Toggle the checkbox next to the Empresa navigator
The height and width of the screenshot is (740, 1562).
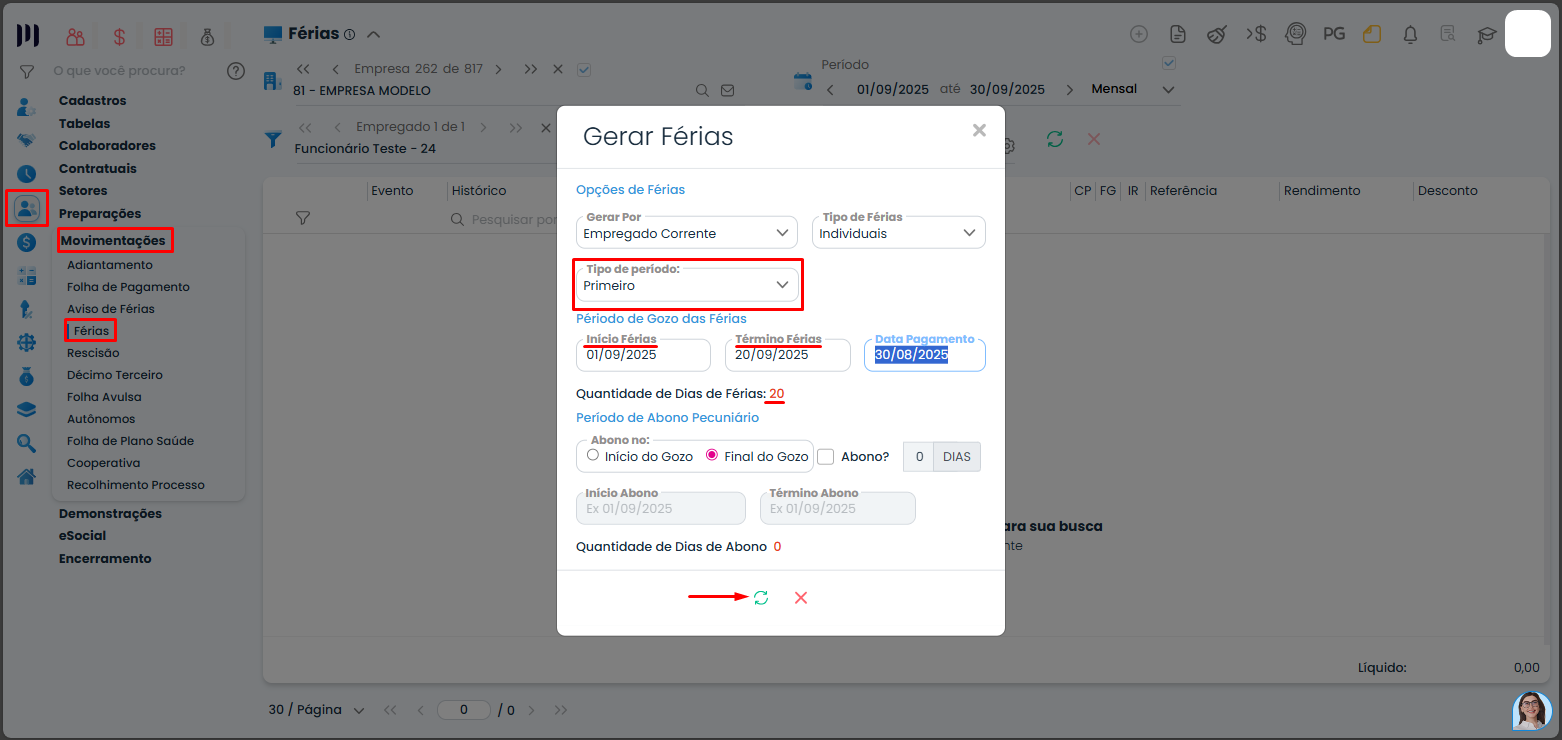click(584, 70)
